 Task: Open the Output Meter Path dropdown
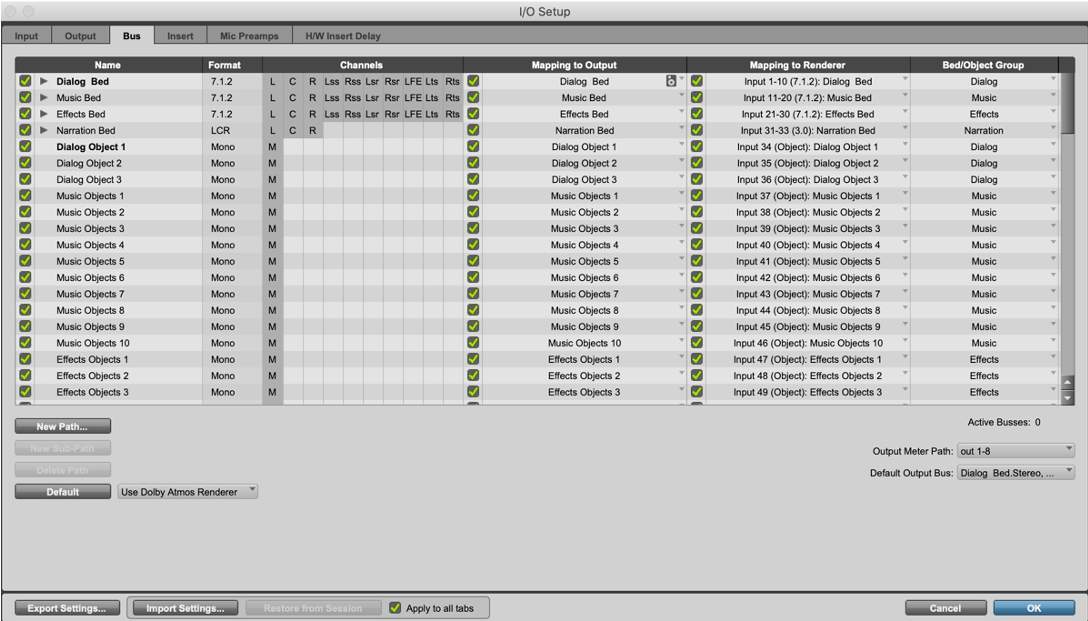point(1015,451)
